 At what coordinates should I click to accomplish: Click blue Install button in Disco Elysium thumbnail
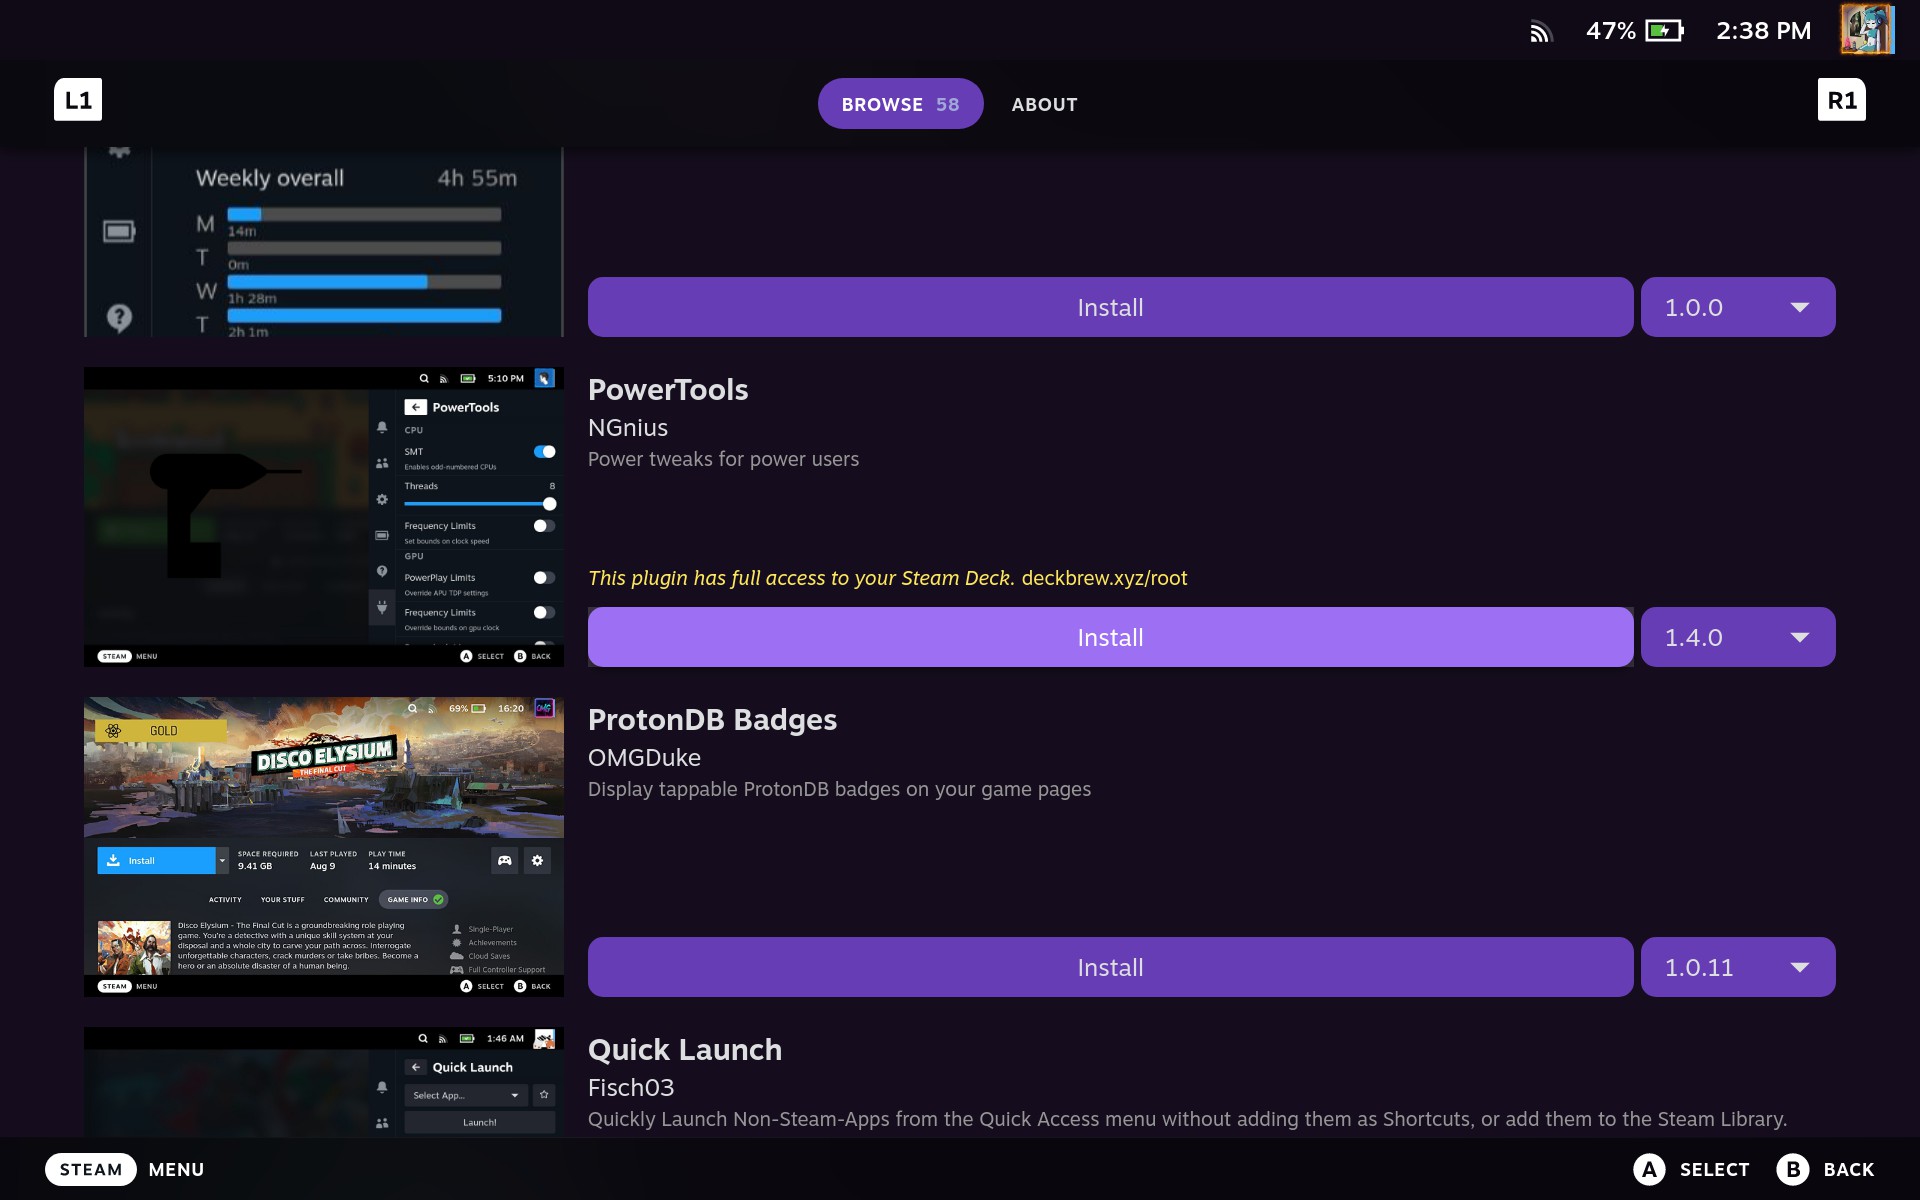[x=156, y=860]
